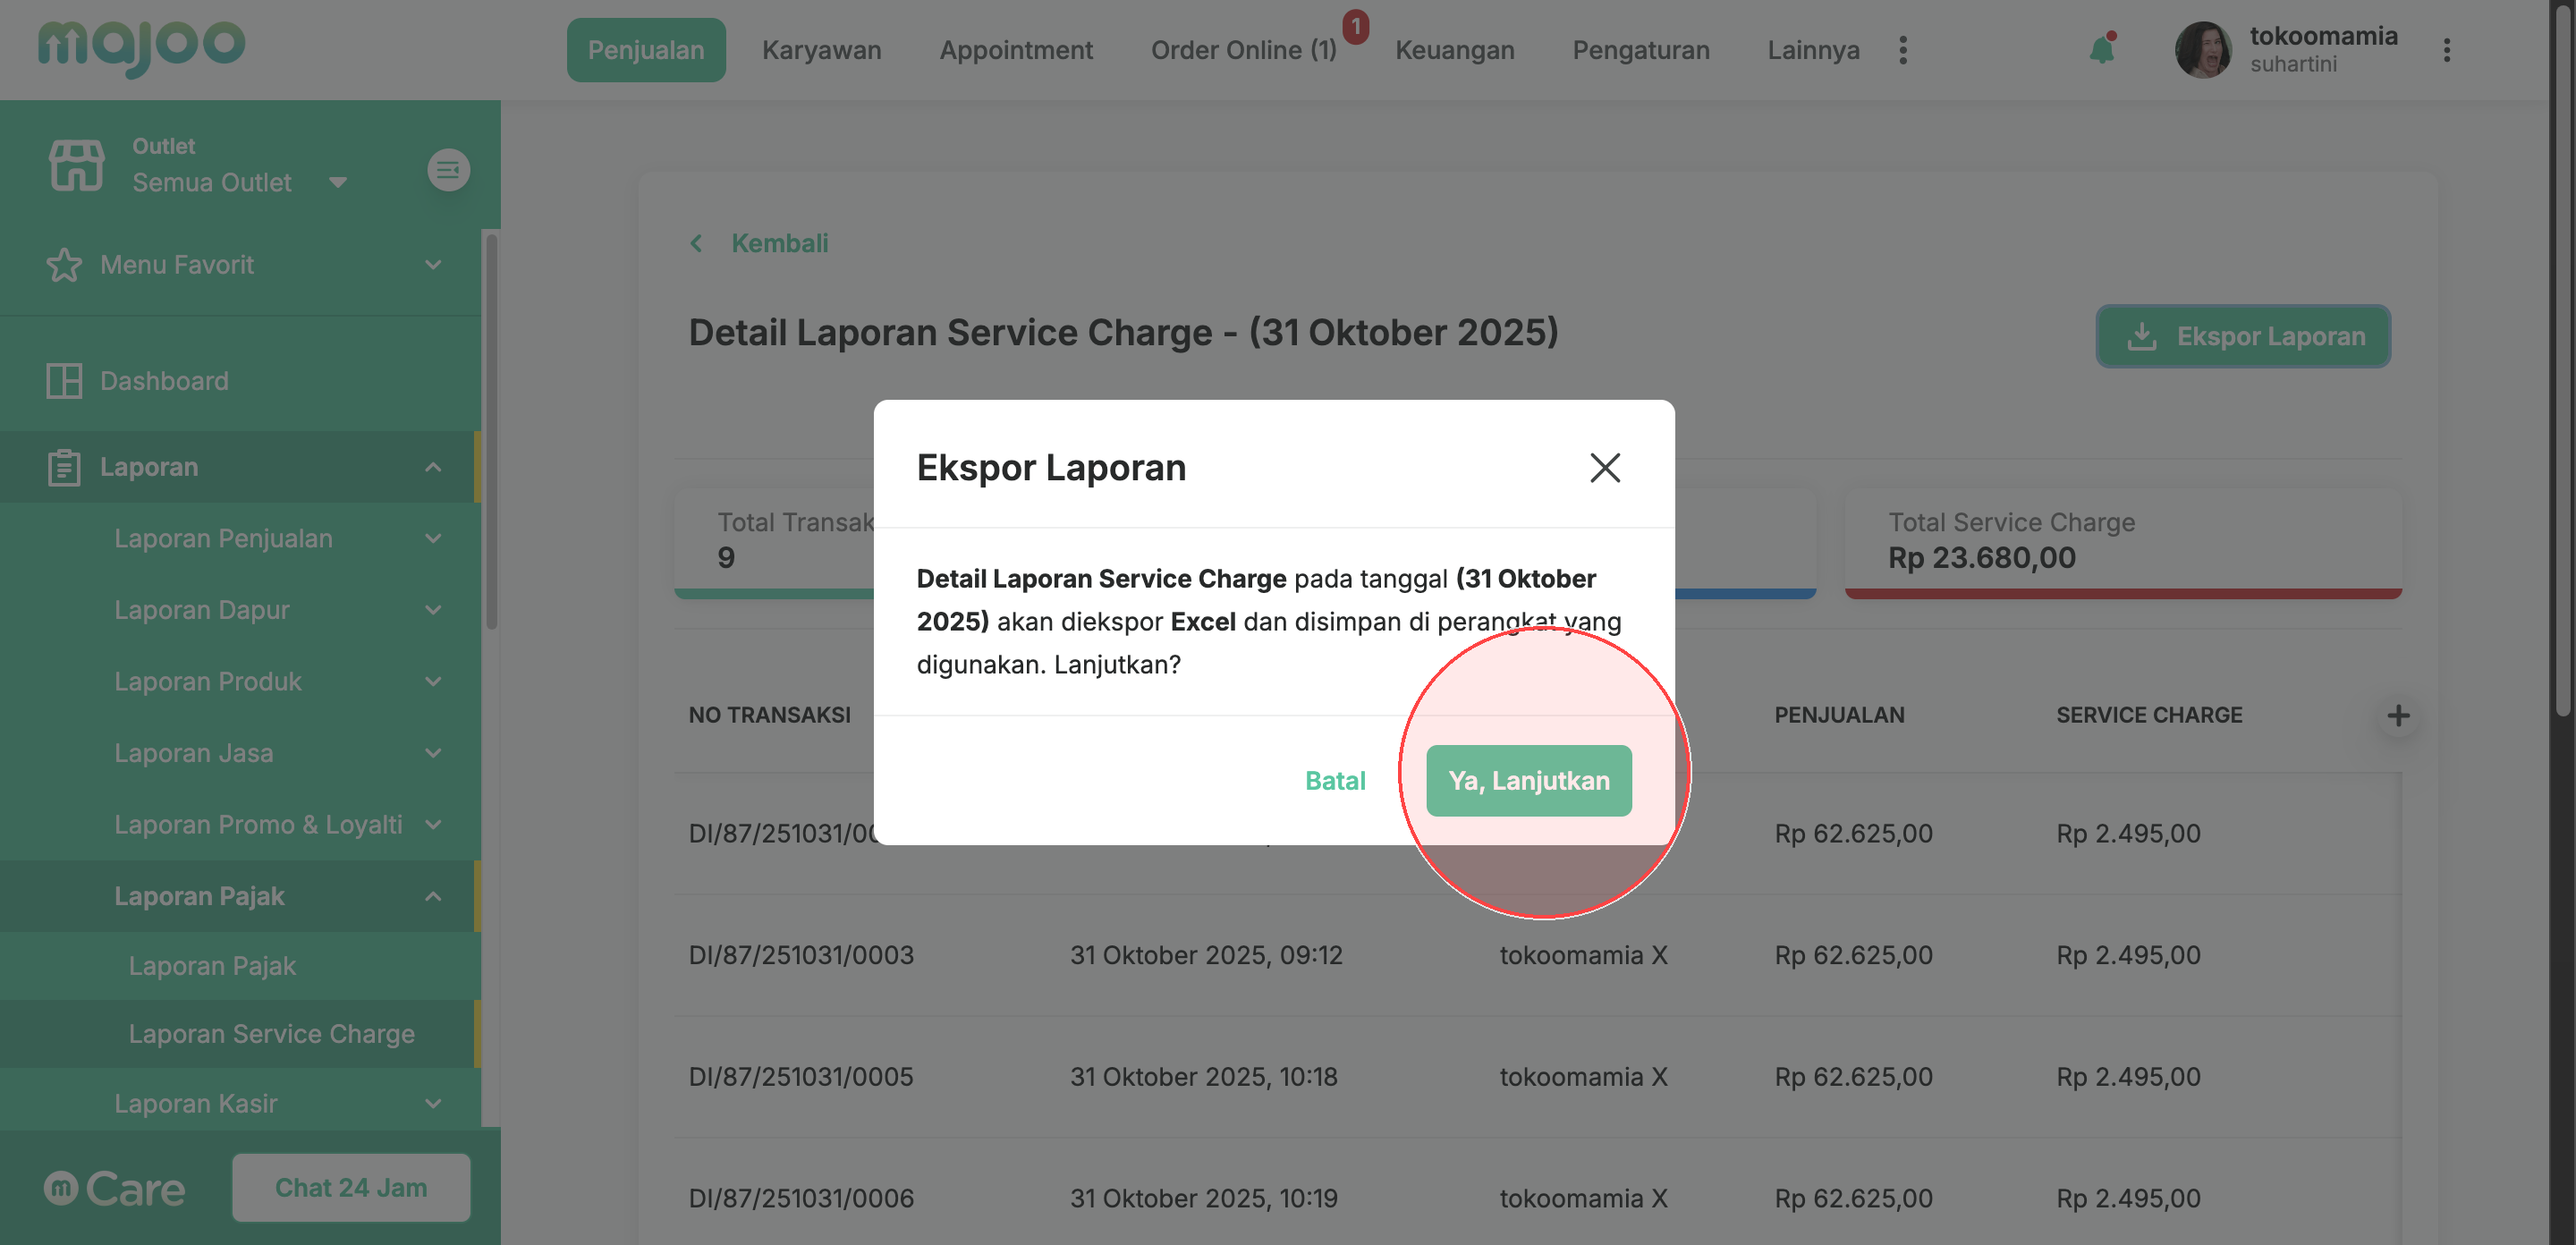Click the tokoomamia profile avatar
Viewport: 2576px width, 1245px height.
[2202, 50]
